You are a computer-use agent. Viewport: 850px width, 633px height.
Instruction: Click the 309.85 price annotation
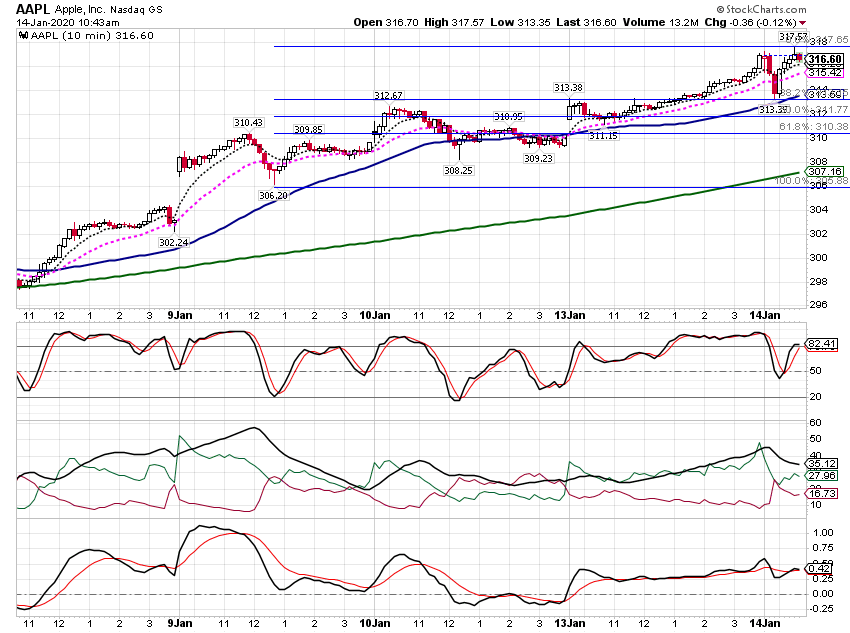[x=308, y=129]
